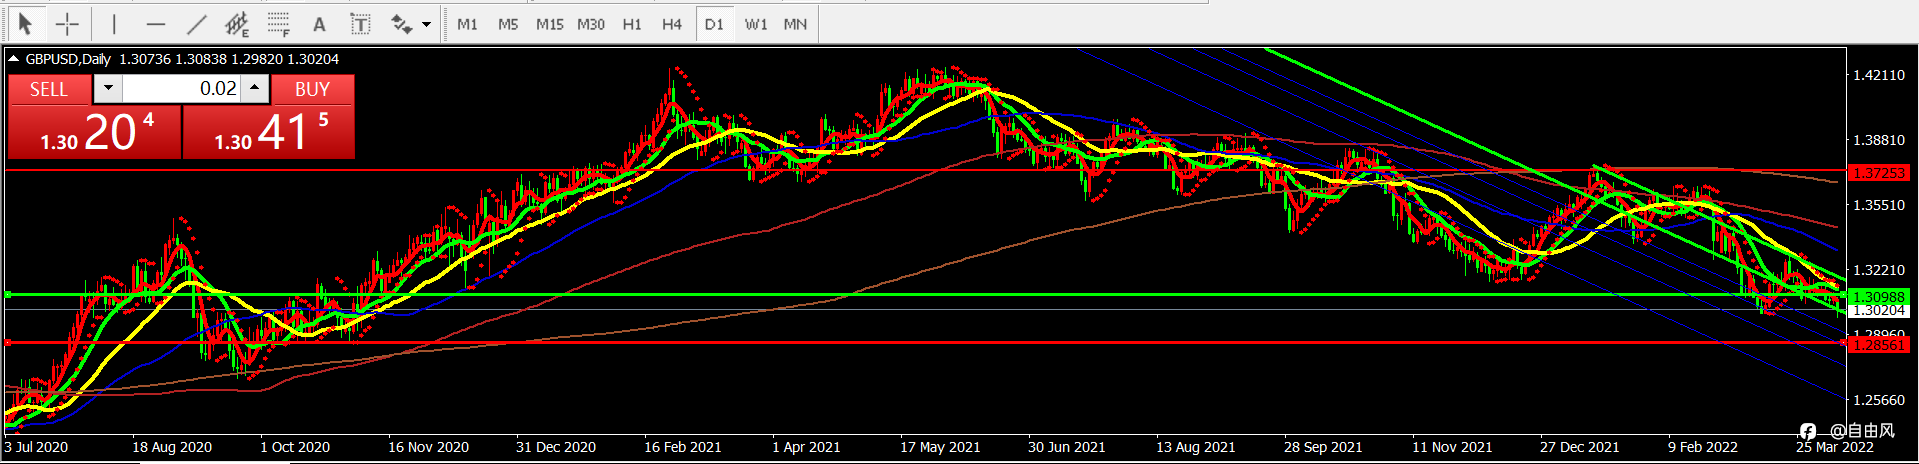
Task: Switch to M1 timeframe
Action: tap(468, 24)
